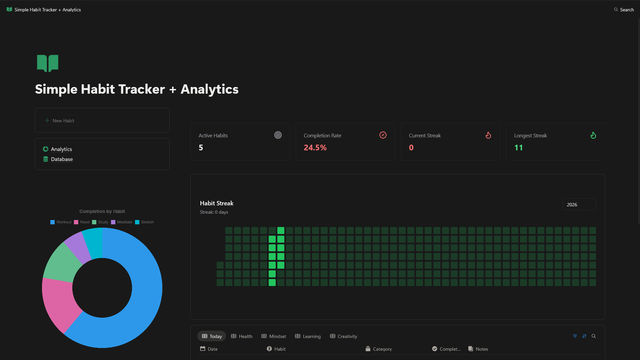The height and width of the screenshot is (360, 640).
Task: Open the Search button in top bar
Action: tap(624, 9)
